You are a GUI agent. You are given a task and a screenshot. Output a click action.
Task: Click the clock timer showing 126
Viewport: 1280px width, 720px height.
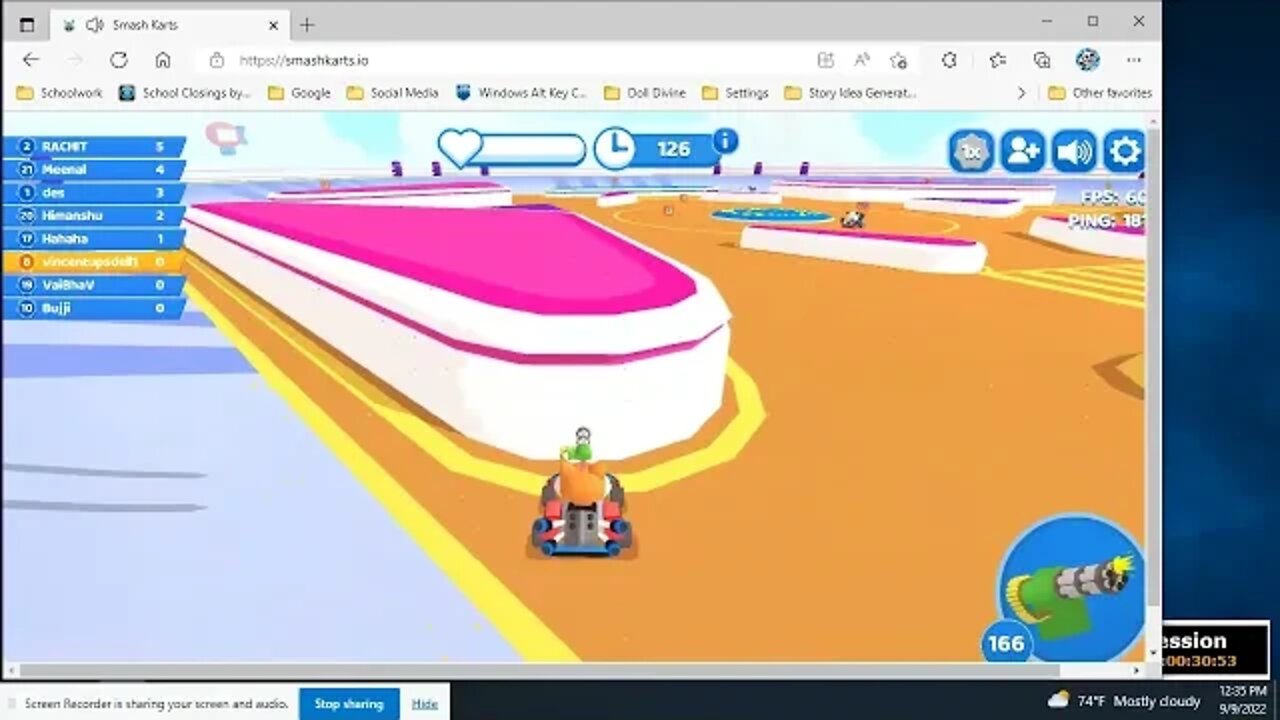tap(656, 149)
